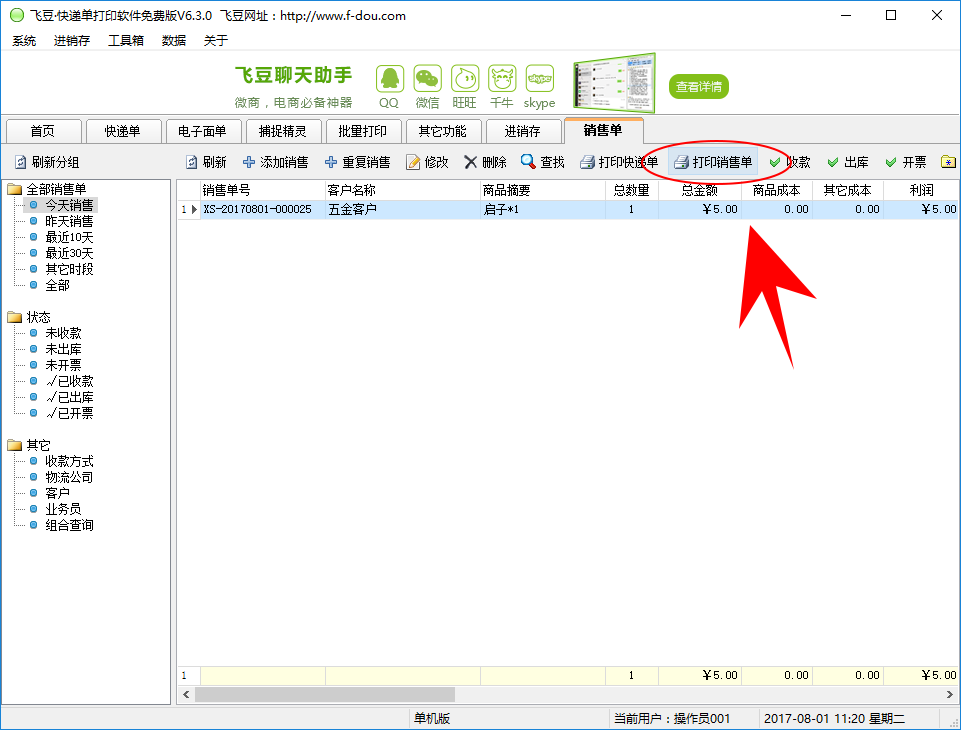
Task: Click 销售单号 column header
Action: pos(262,191)
